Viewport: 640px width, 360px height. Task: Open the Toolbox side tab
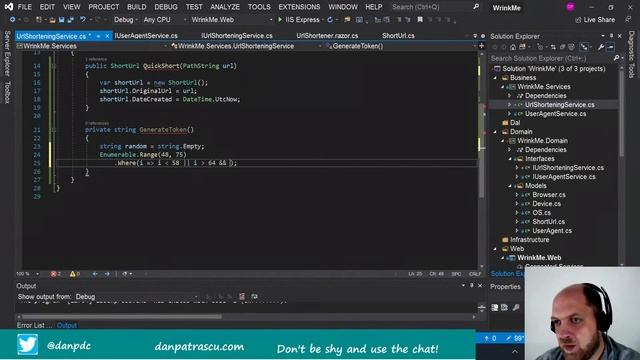[x=7, y=92]
